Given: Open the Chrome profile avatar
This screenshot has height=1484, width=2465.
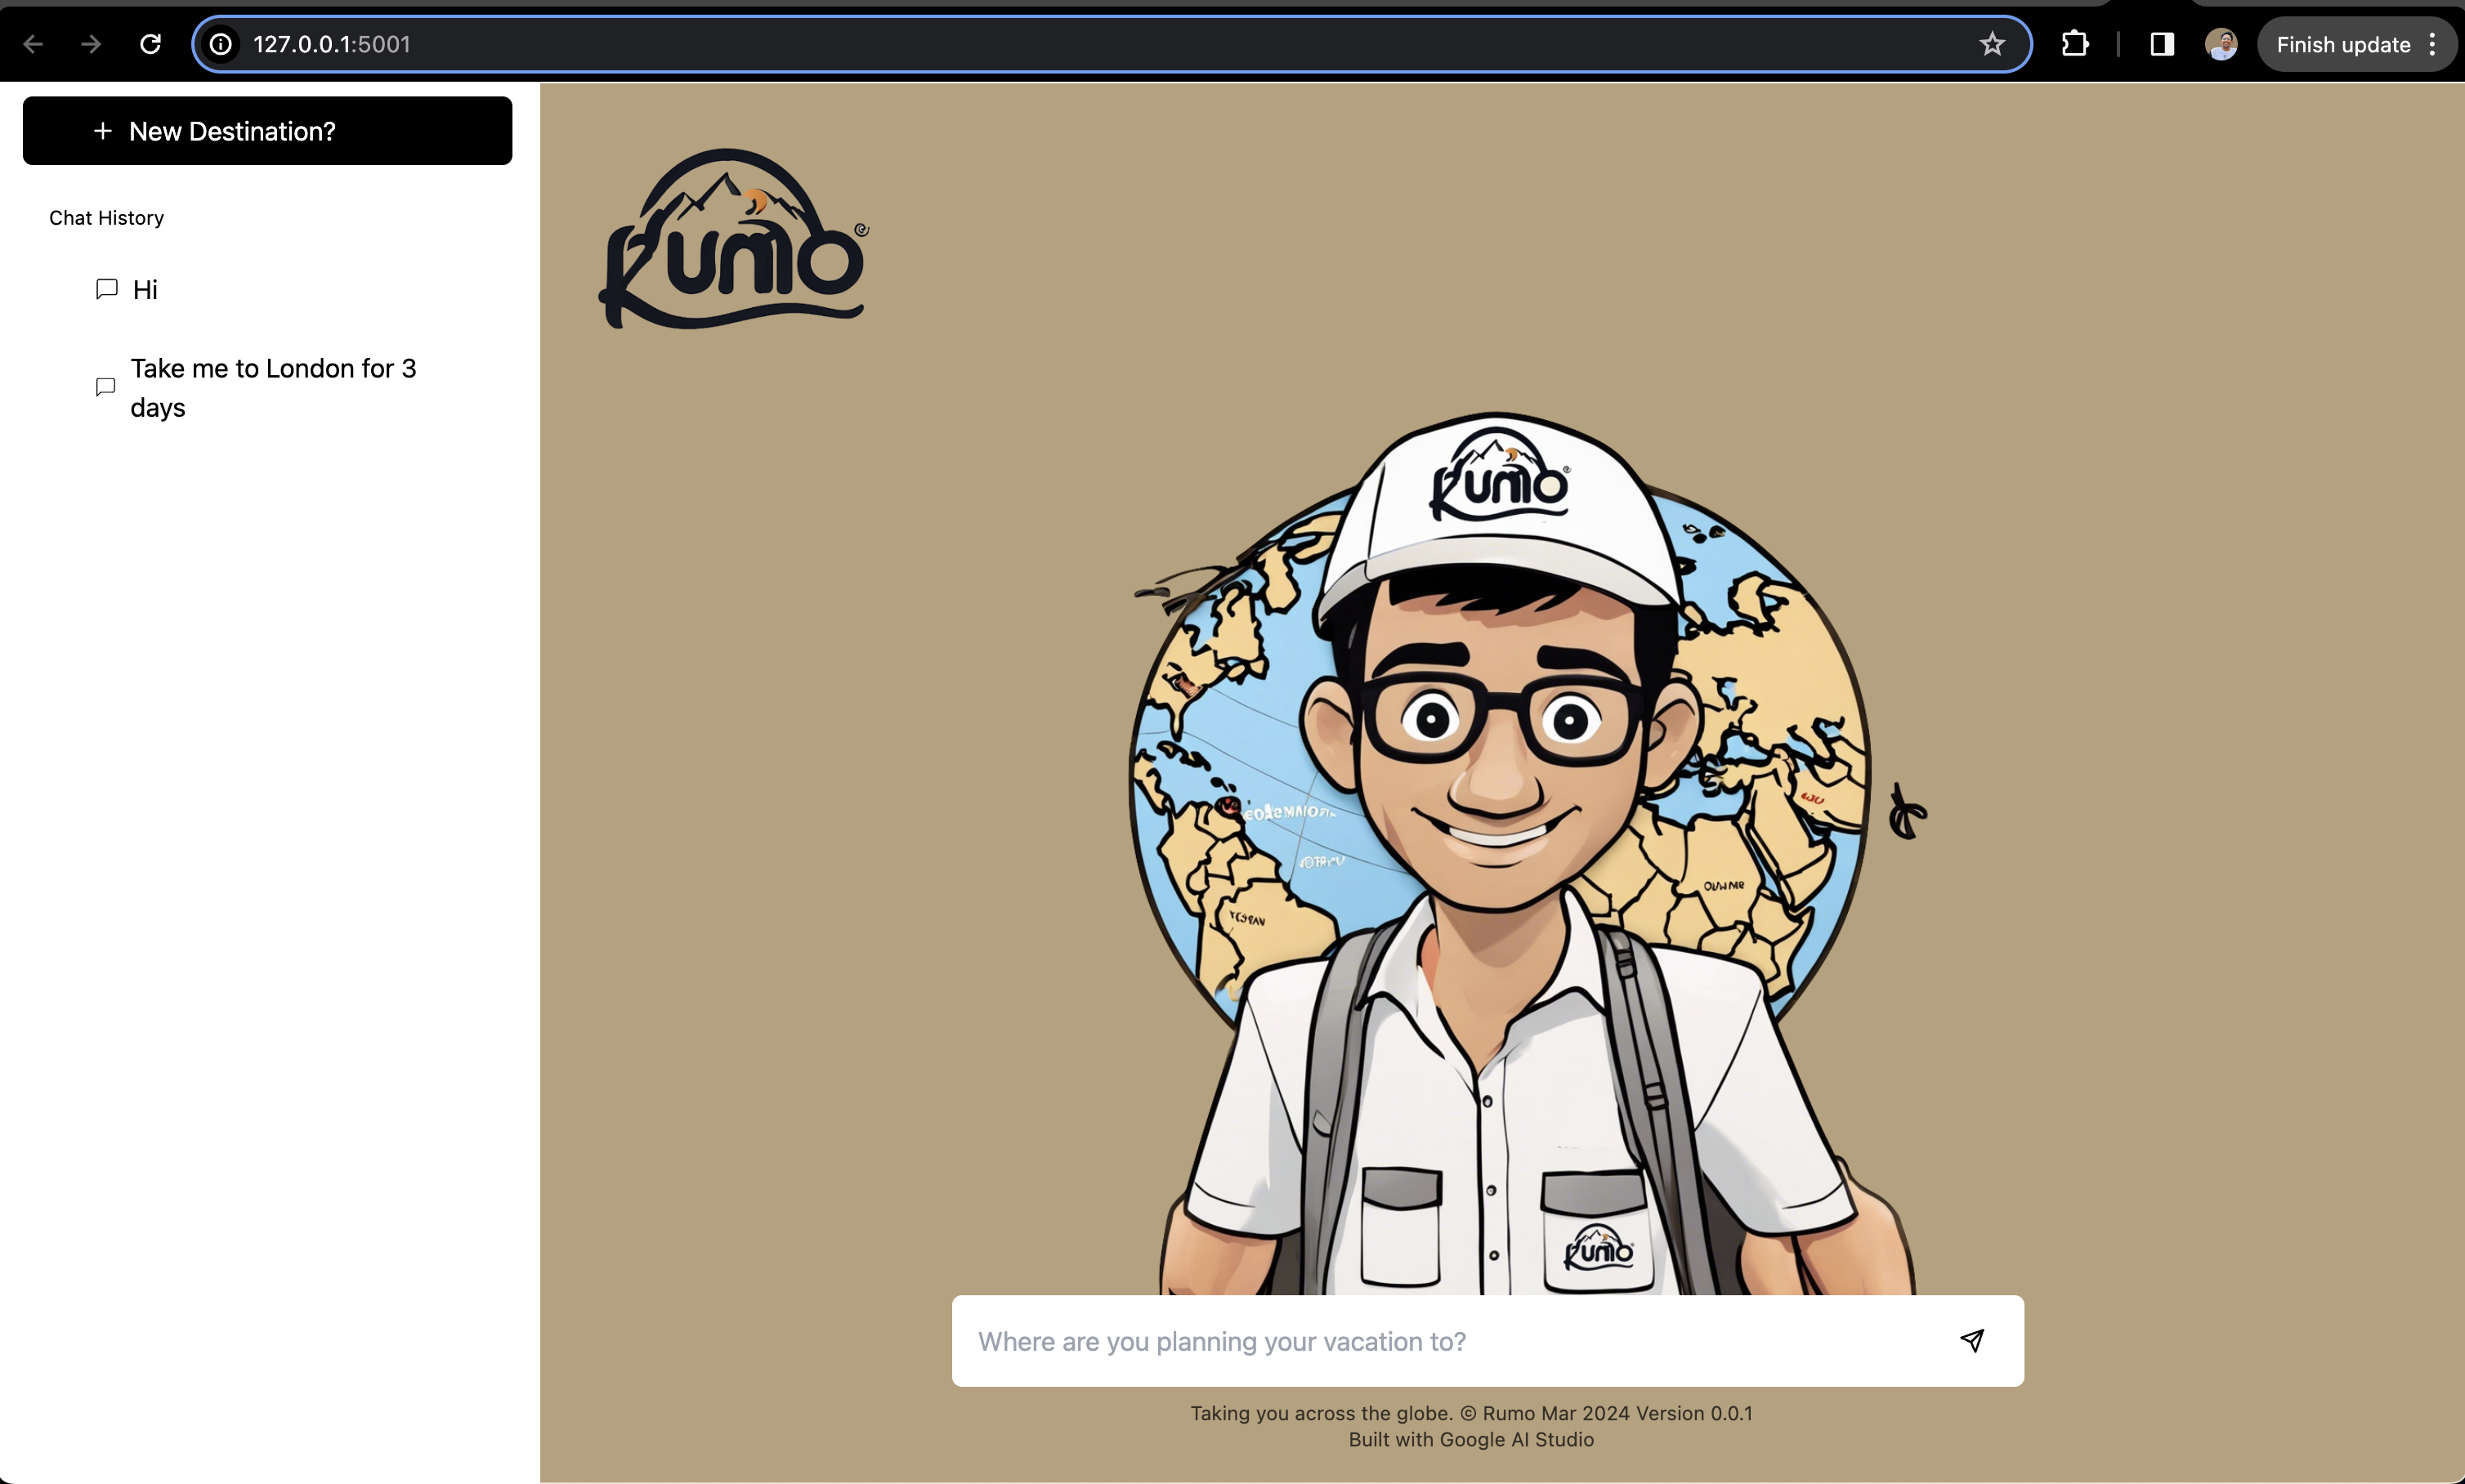Looking at the screenshot, I should coord(2221,44).
